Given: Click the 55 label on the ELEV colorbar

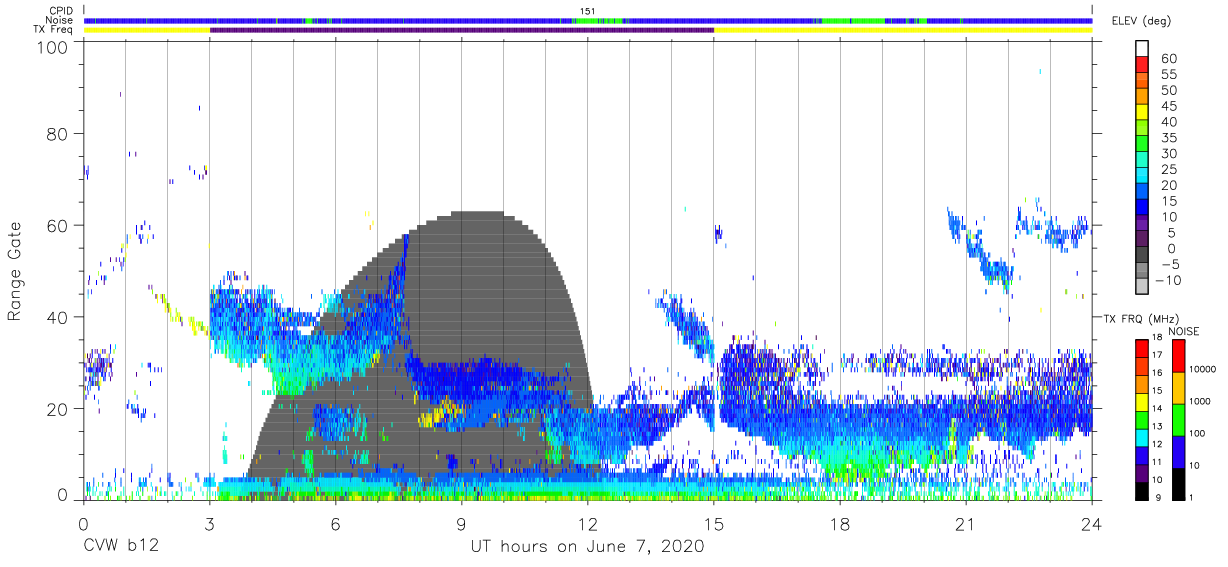Looking at the screenshot, I should click(x=1170, y=75).
